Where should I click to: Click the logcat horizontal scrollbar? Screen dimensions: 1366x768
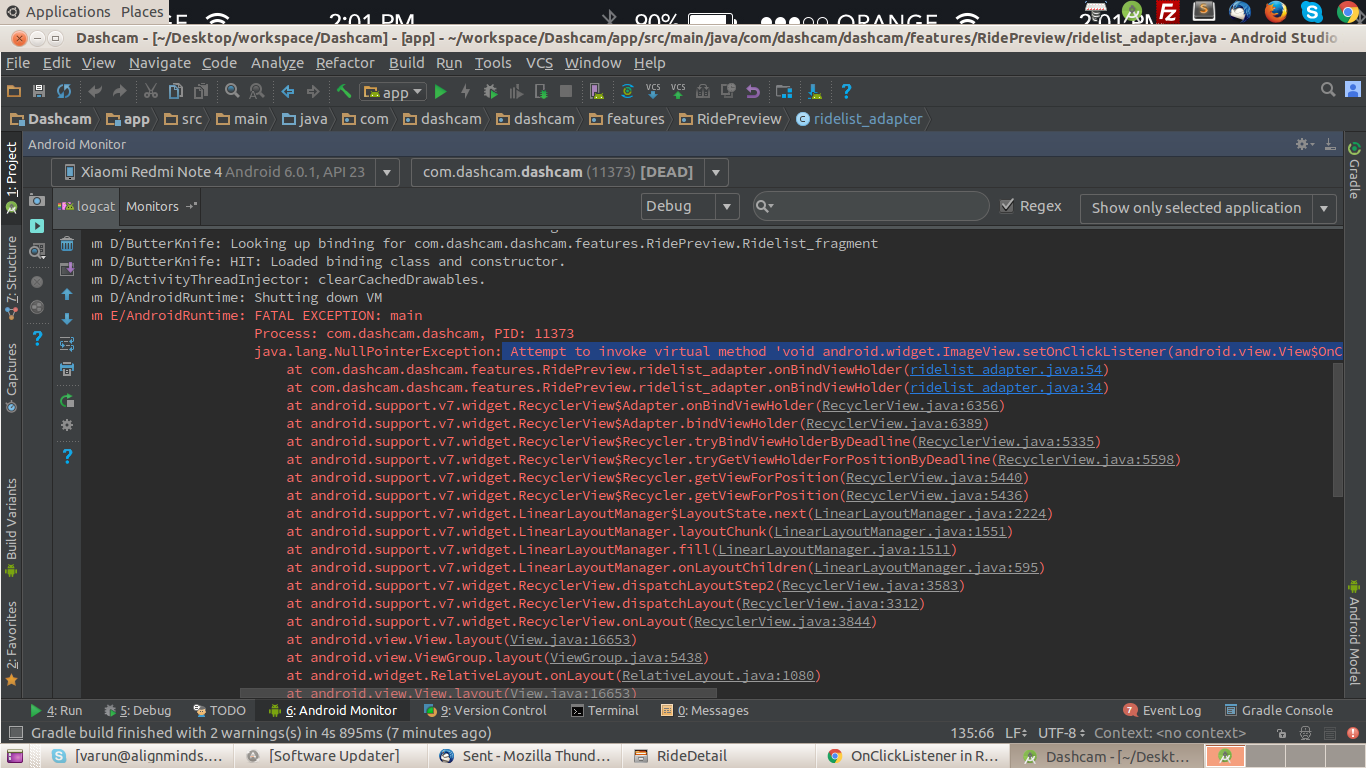pos(478,692)
